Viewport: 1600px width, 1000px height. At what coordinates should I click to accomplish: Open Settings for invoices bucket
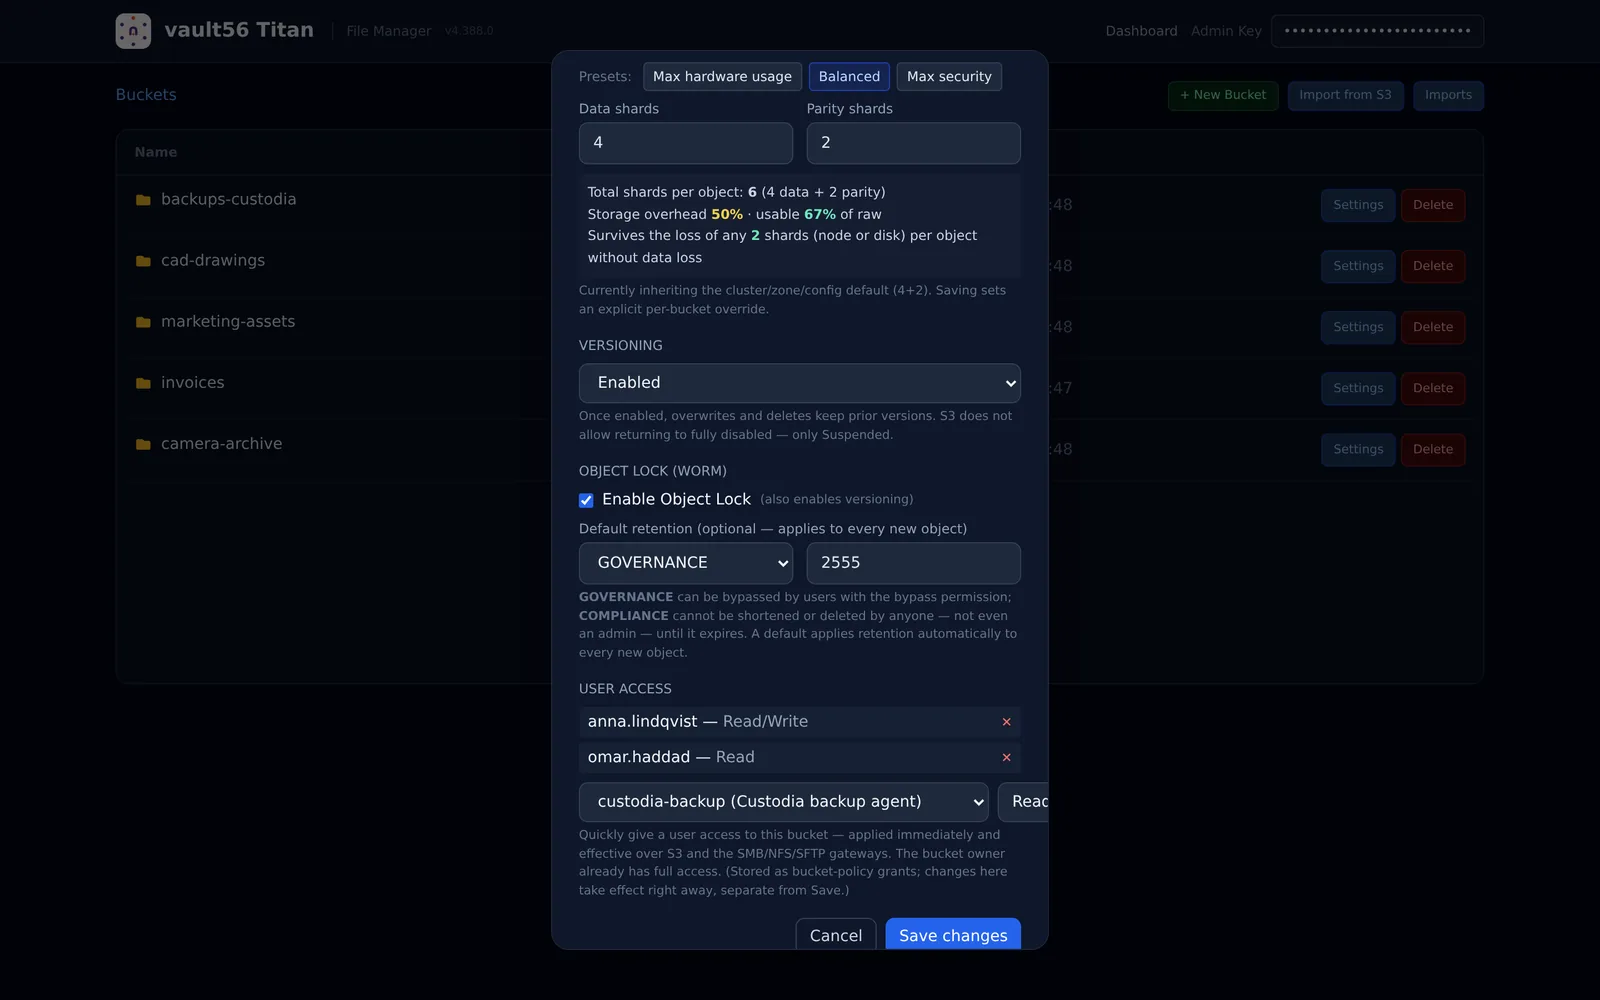[1358, 388]
